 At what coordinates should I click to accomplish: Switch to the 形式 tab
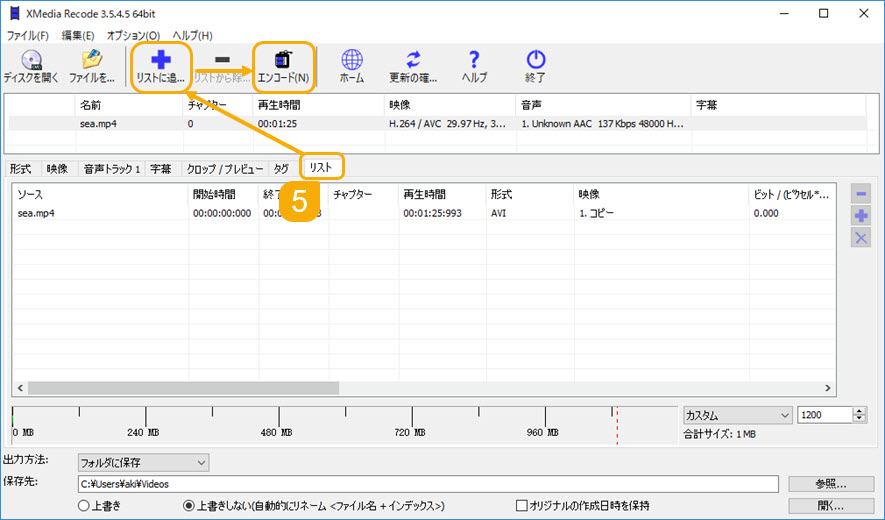coord(20,168)
